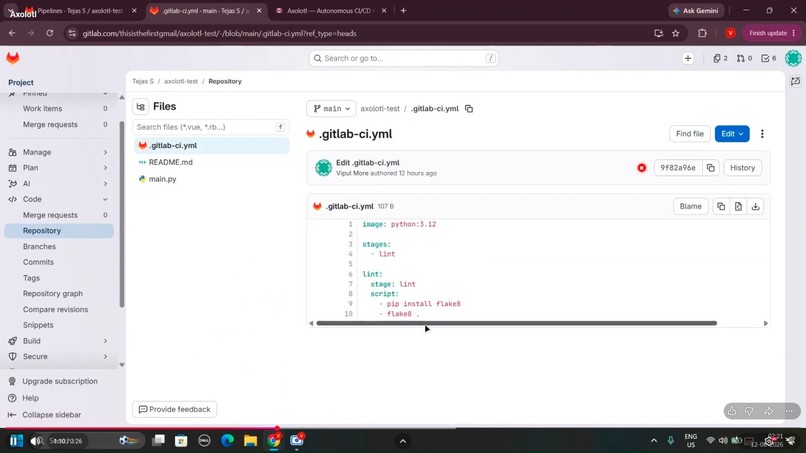This screenshot has width=806, height=453.
Task: Expand the Manage sidebar section
Action: [x=59, y=152]
